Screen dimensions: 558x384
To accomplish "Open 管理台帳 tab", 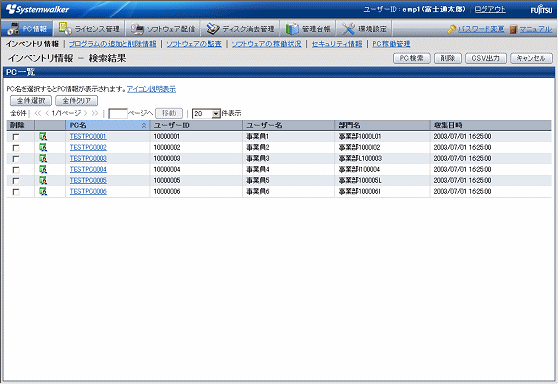I will [307, 28].
